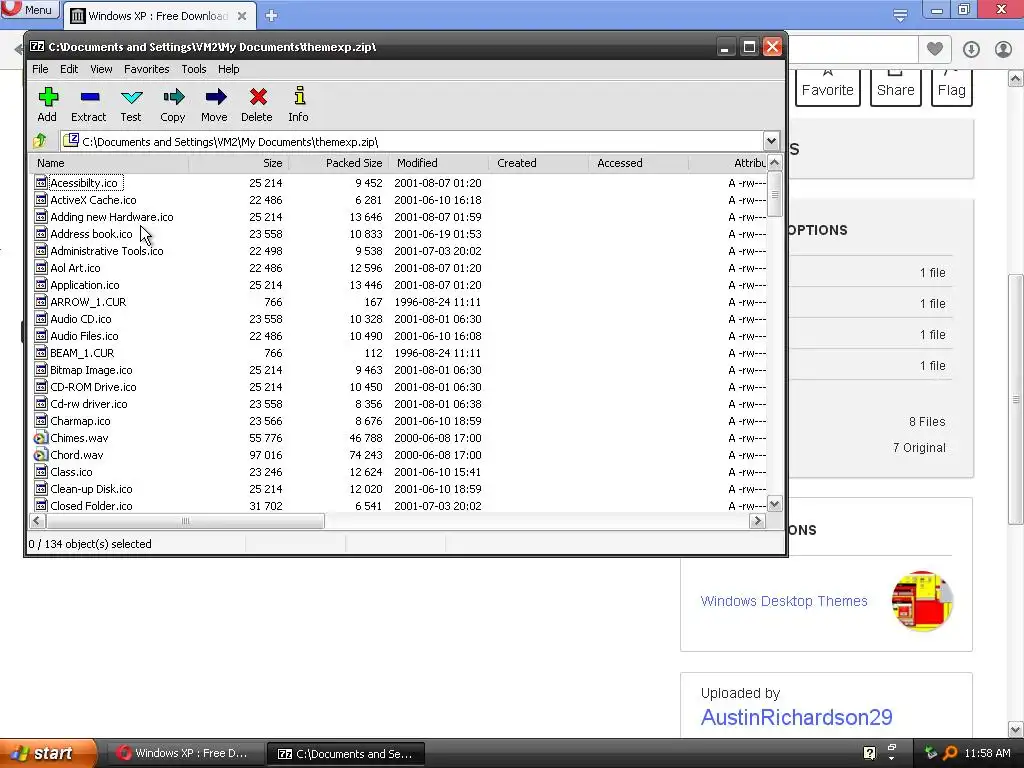Viewport: 1024px width, 768px height.
Task: Click the help tray icon in taskbar
Action: (869, 753)
